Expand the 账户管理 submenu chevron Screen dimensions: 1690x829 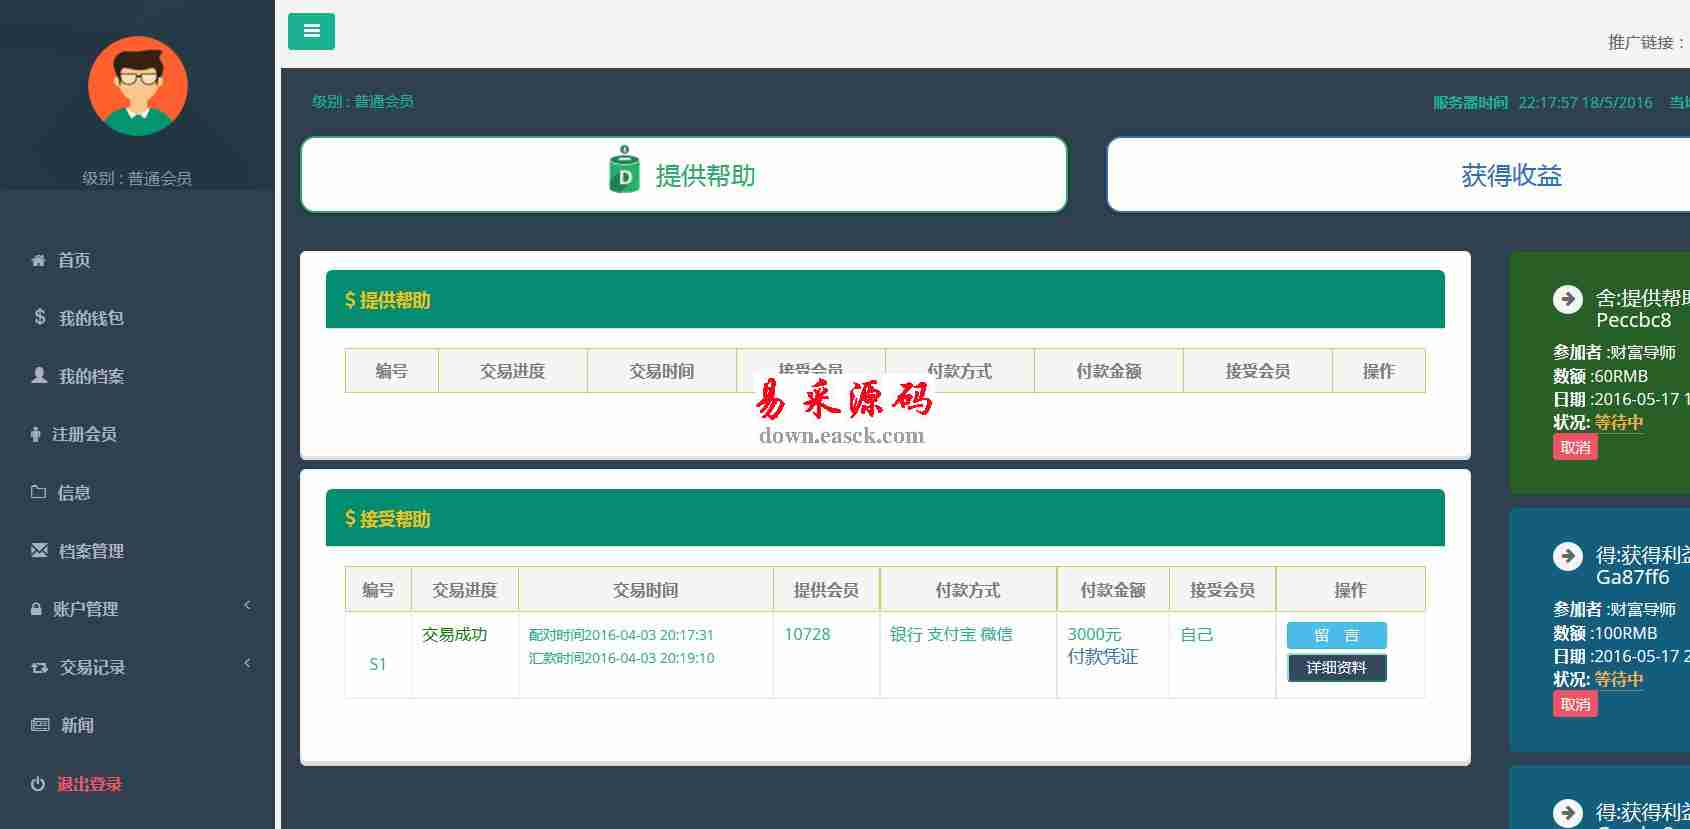coord(247,605)
